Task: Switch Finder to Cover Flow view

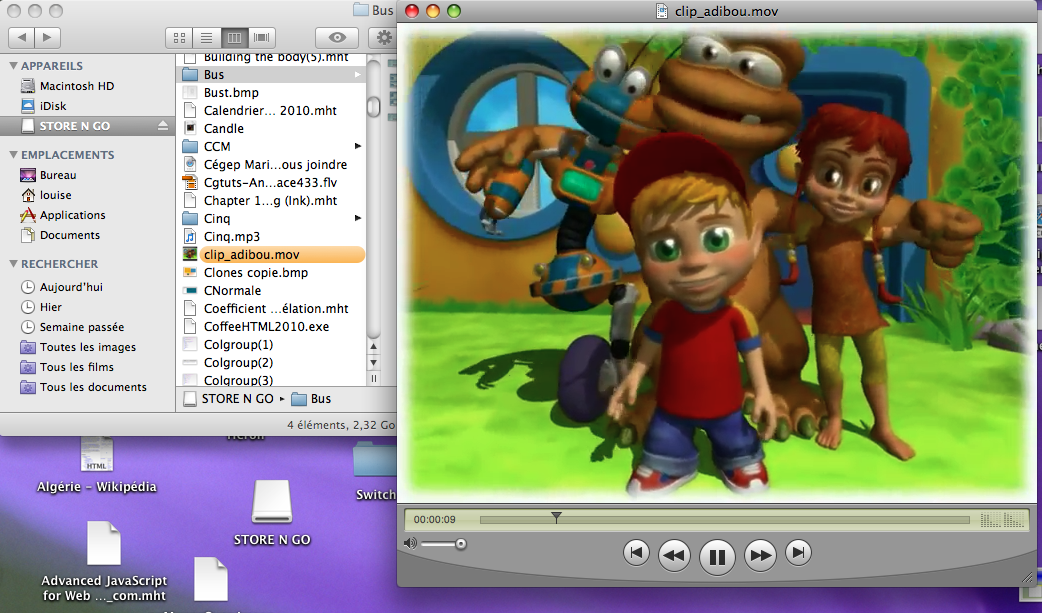Action: [262, 37]
